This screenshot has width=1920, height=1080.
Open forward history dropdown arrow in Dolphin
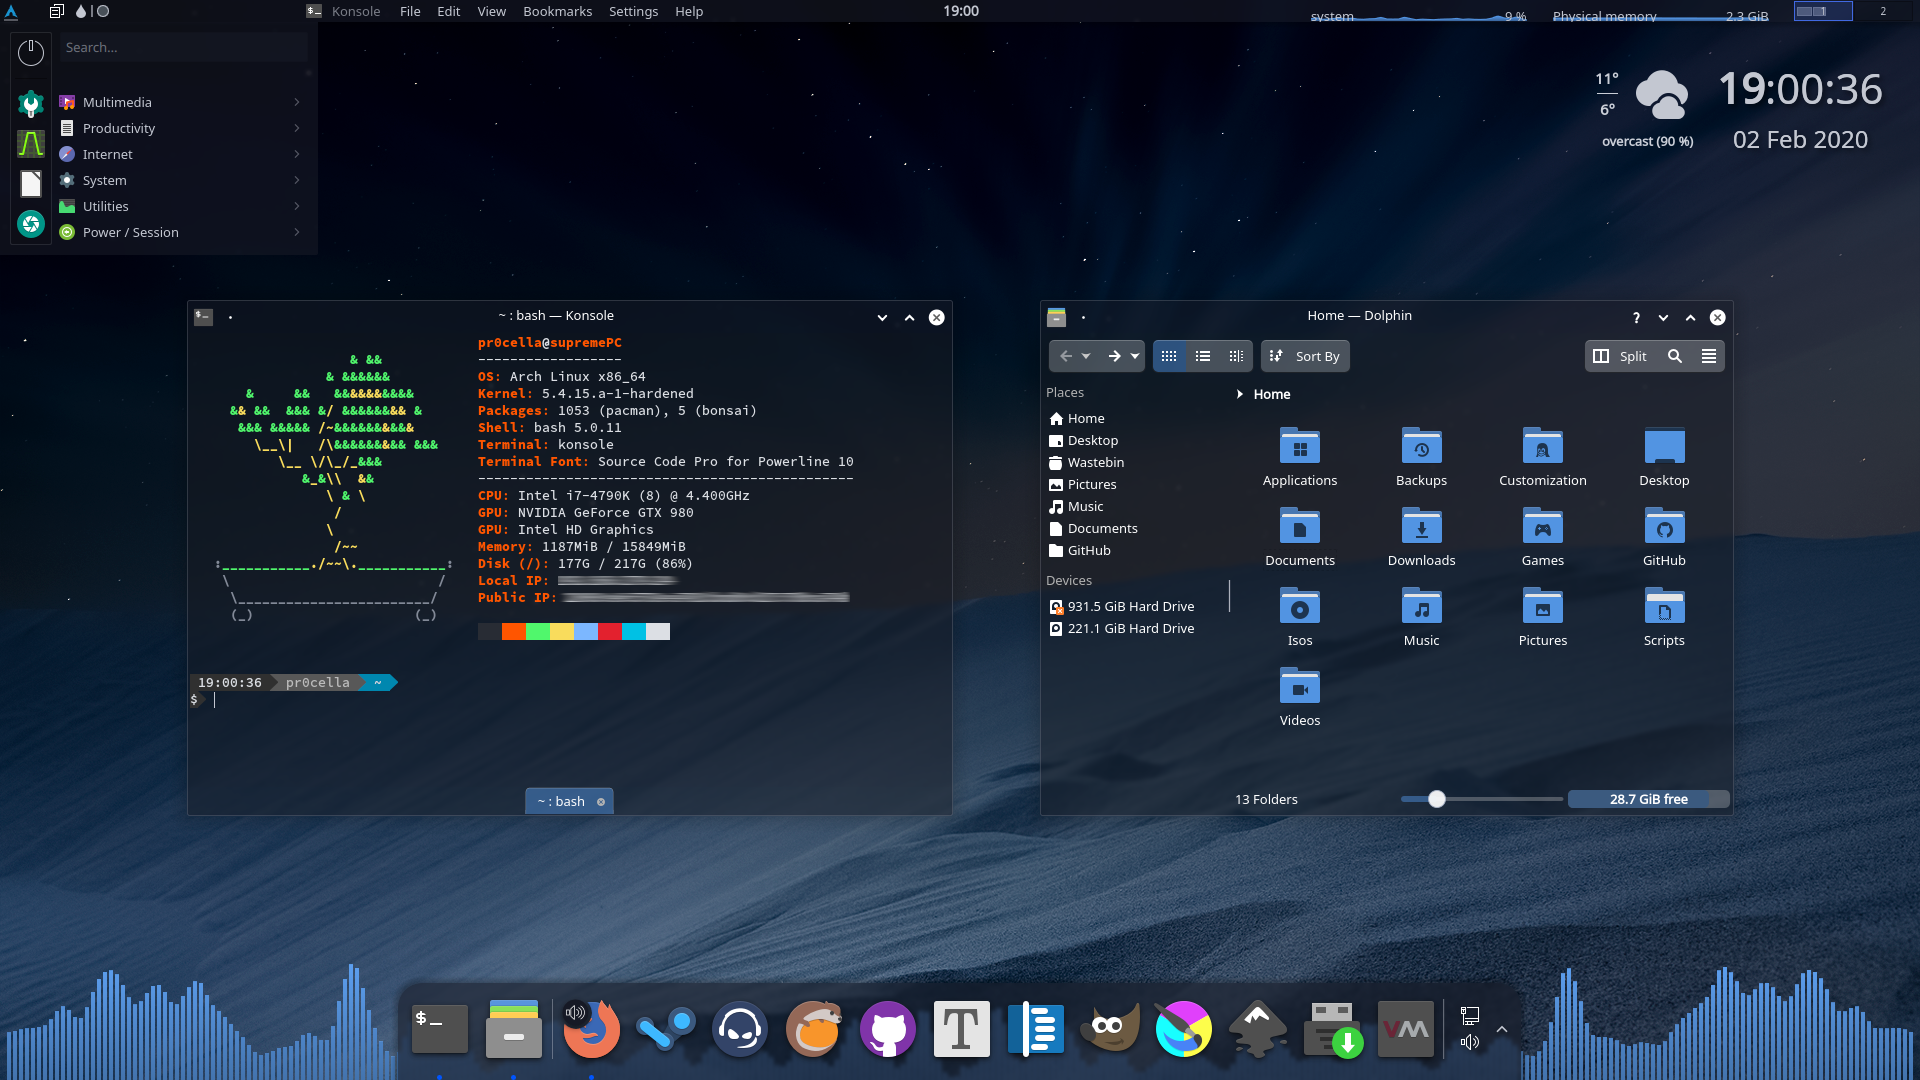click(x=1135, y=356)
